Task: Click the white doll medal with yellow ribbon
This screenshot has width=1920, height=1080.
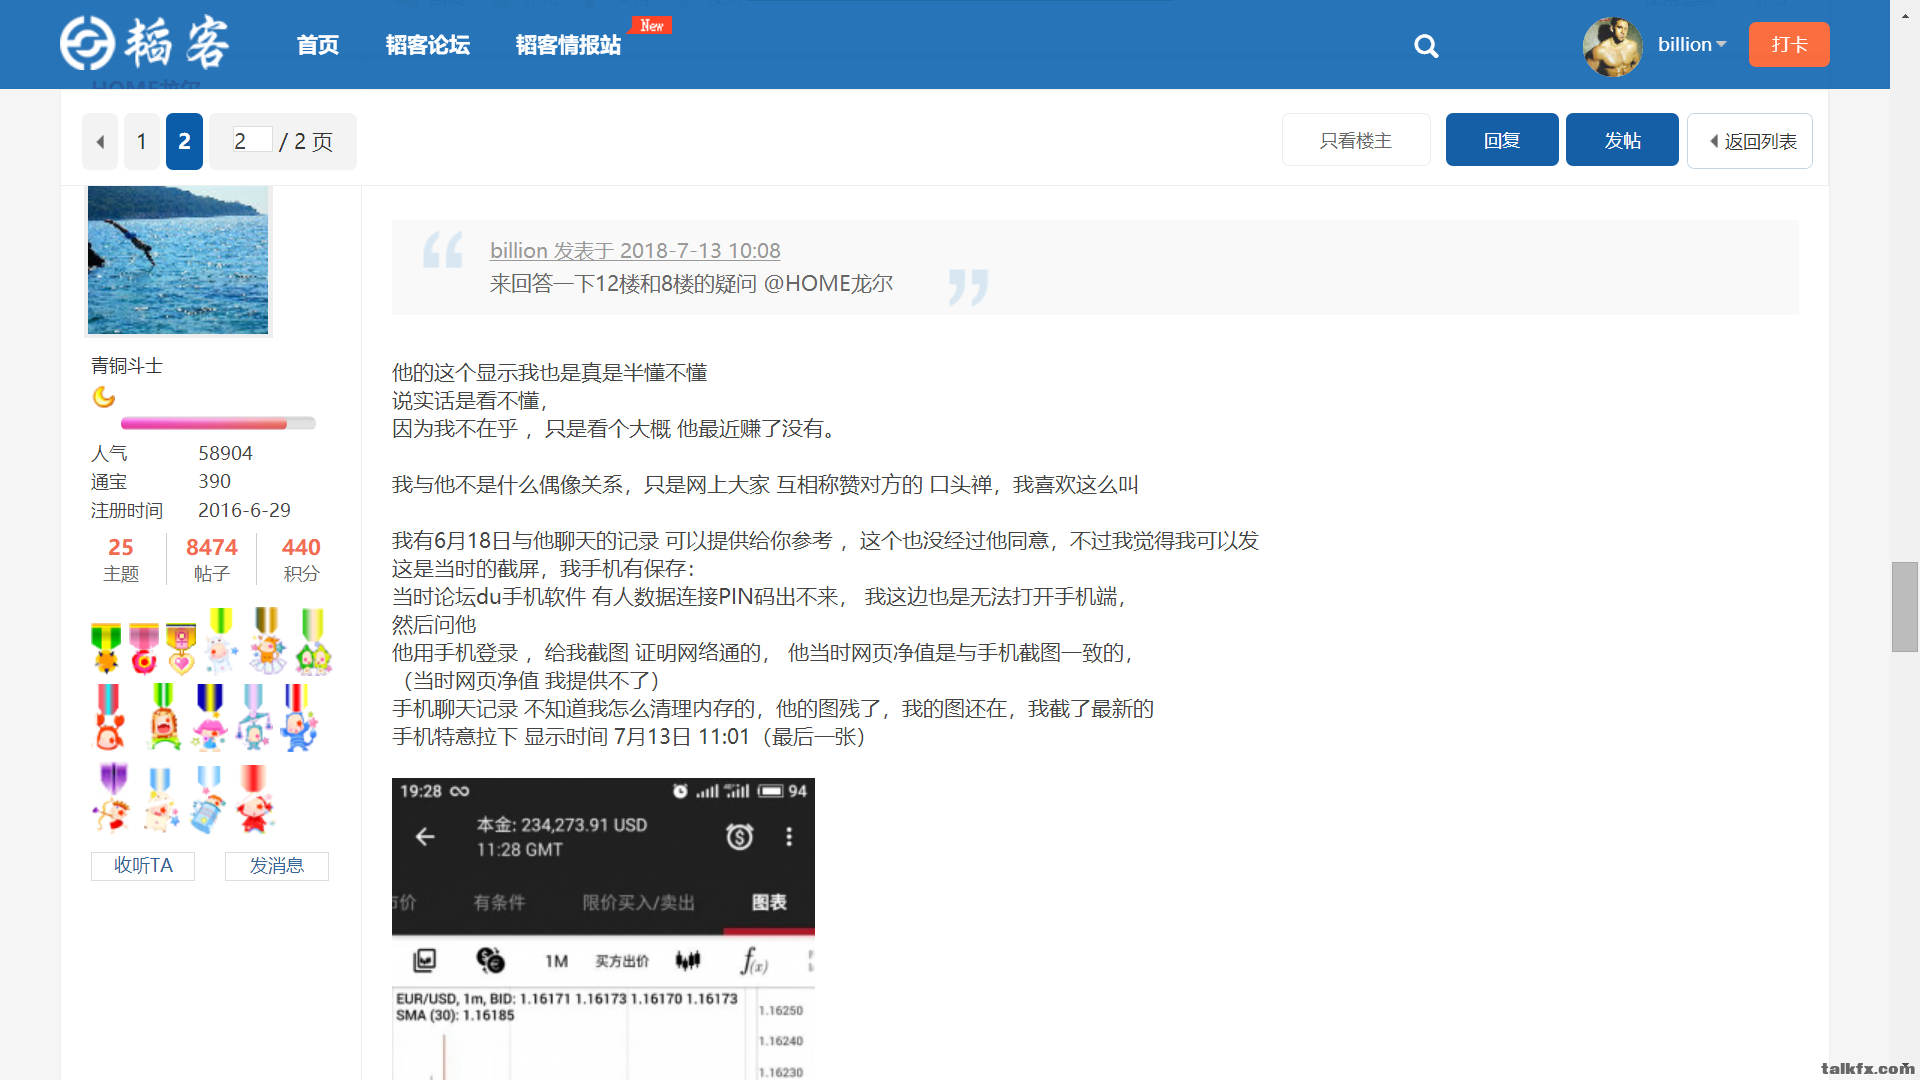Action: [x=221, y=640]
